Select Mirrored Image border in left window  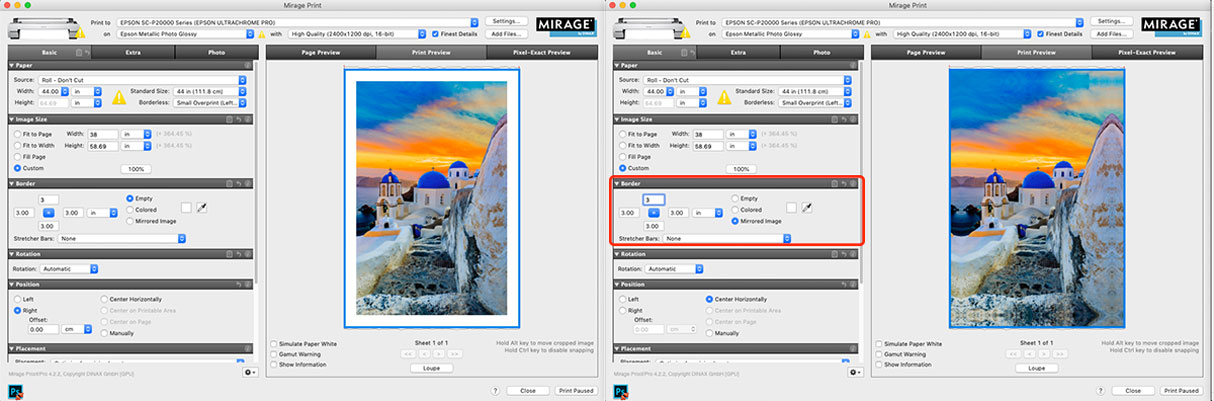[152, 221]
